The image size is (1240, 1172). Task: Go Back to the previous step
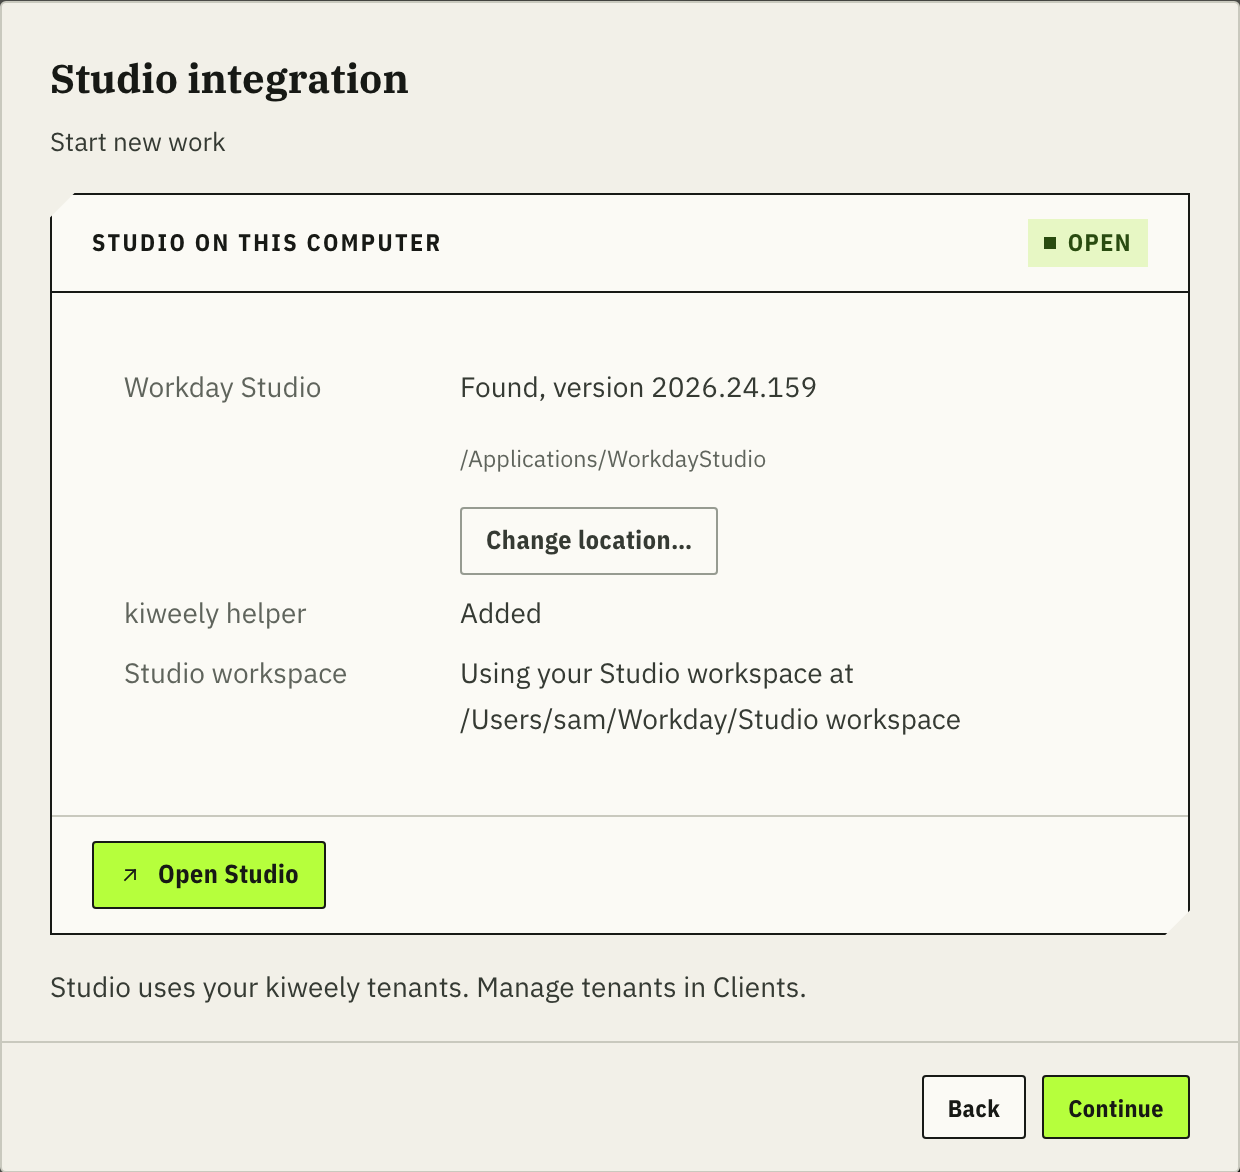[x=974, y=1107]
